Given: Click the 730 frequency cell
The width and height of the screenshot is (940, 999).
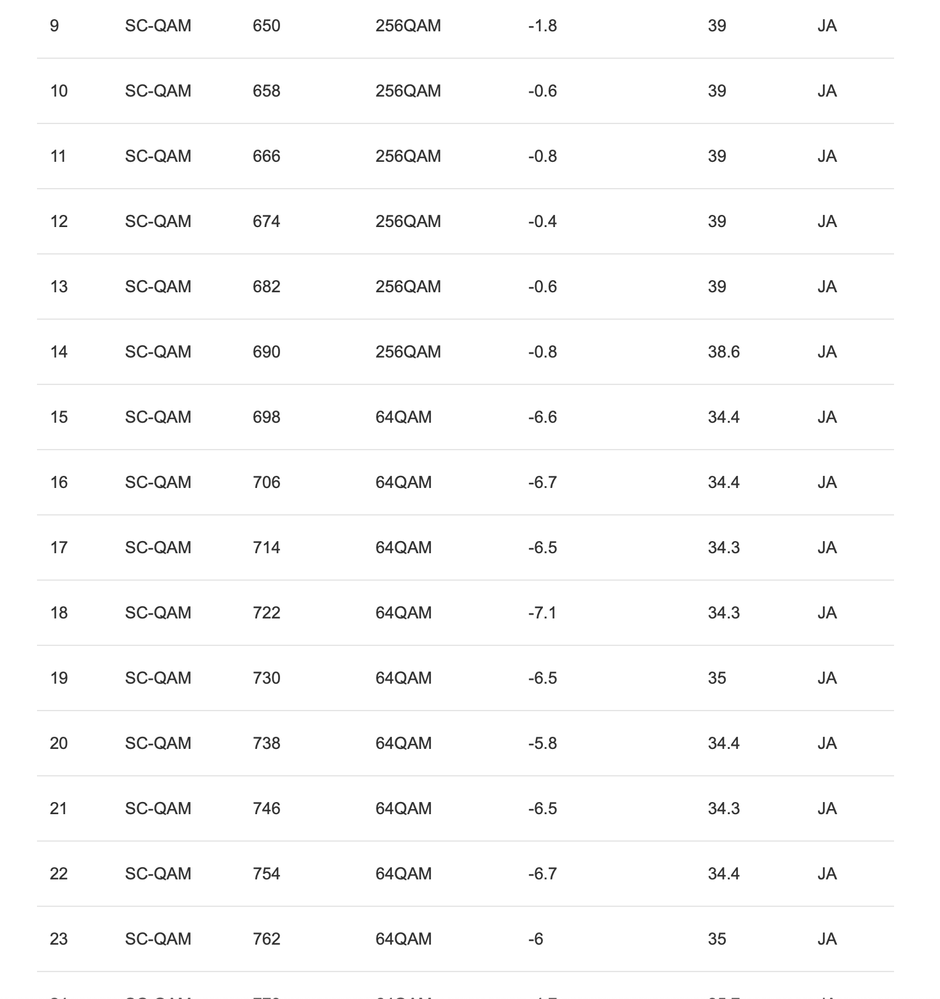Looking at the screenshot, I should (266, 678).
